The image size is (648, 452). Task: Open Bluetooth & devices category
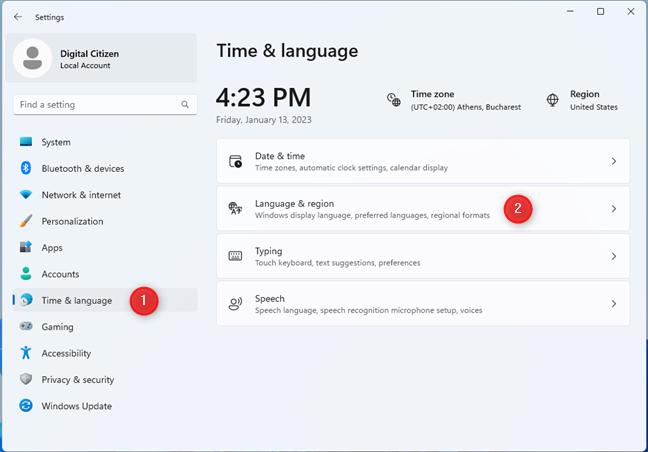(x=83, y=169)
